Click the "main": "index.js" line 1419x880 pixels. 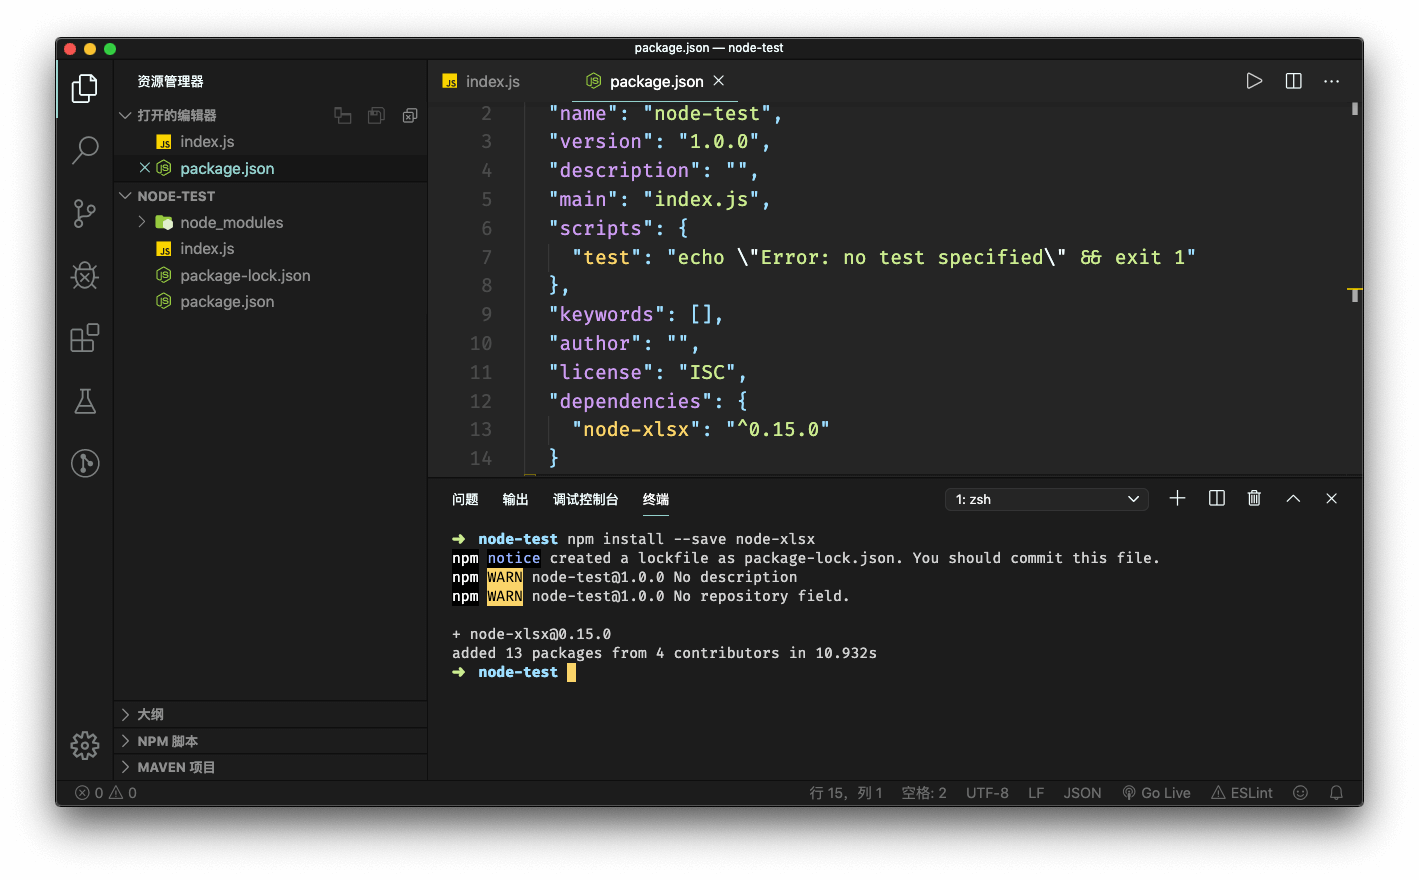coord(659,199)
